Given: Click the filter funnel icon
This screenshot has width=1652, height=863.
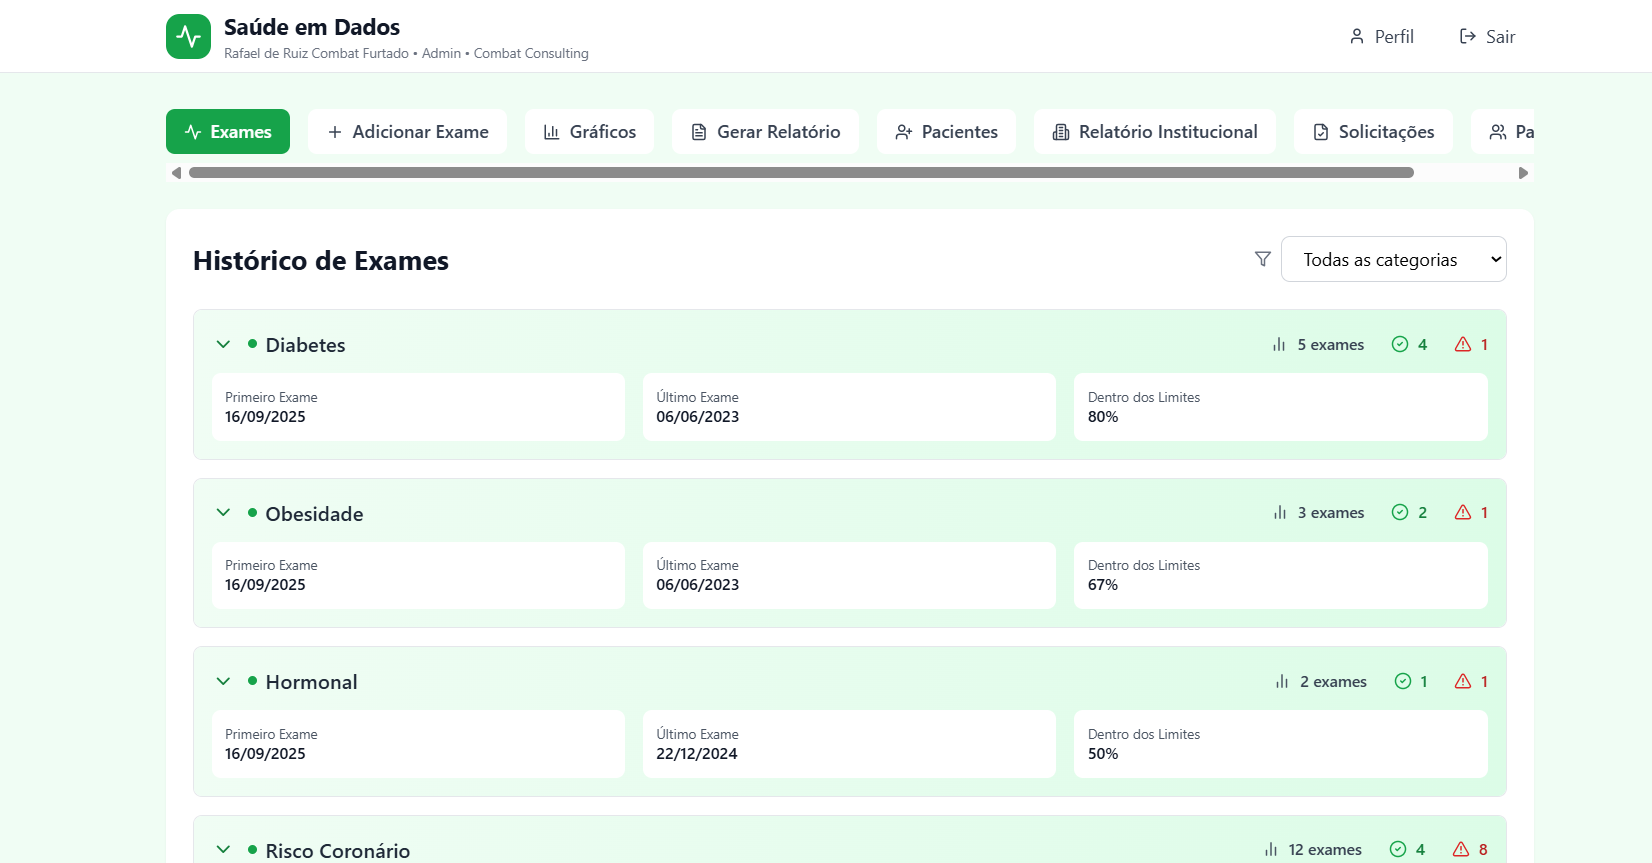Looking at the screenshot, I should coord(1263,259).
